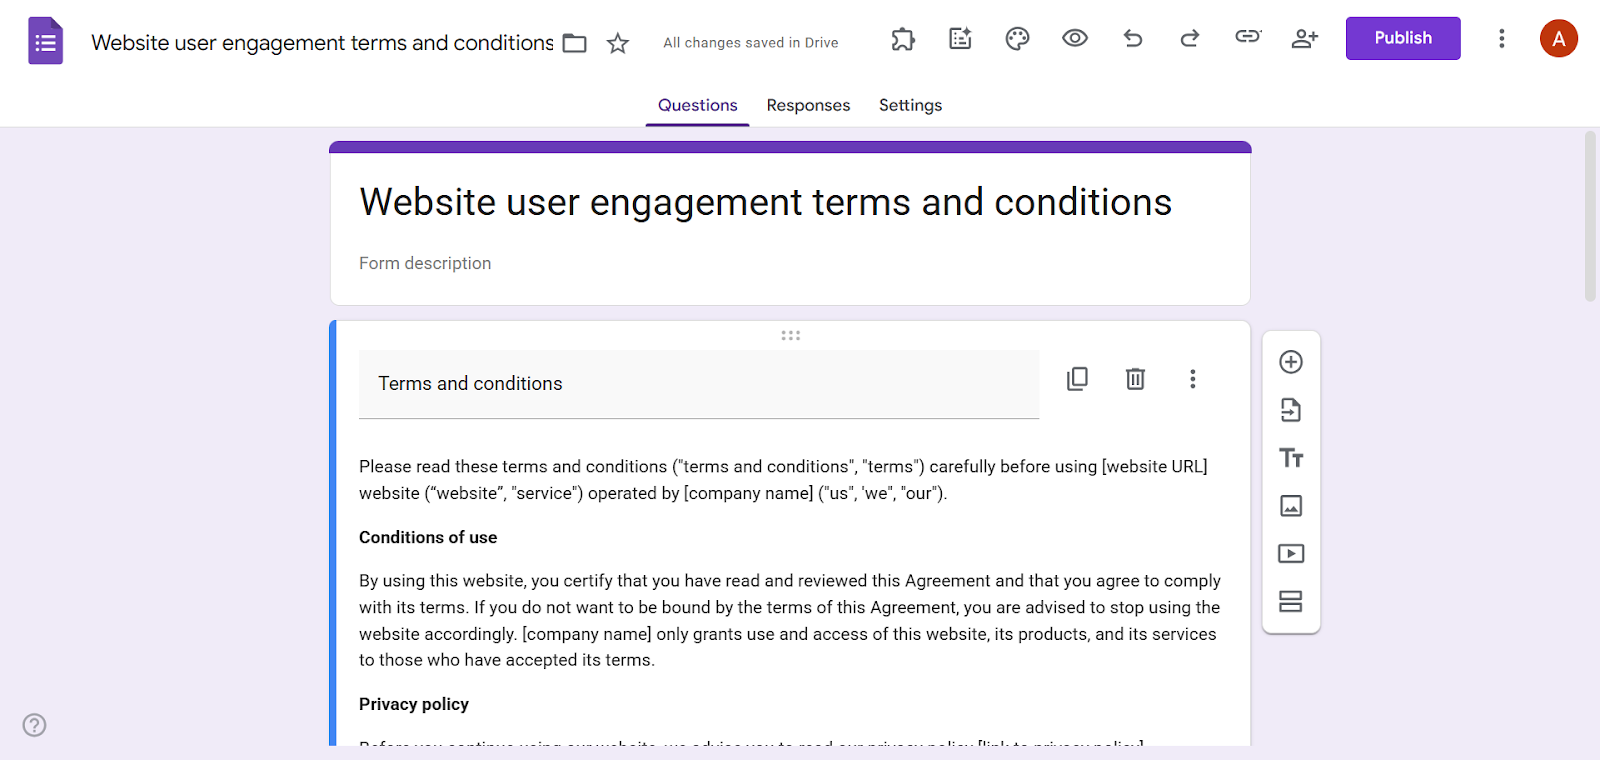The image size is (1600, 760).
Task: Delete the Terms and conditions question
Action: [1135, 378]
